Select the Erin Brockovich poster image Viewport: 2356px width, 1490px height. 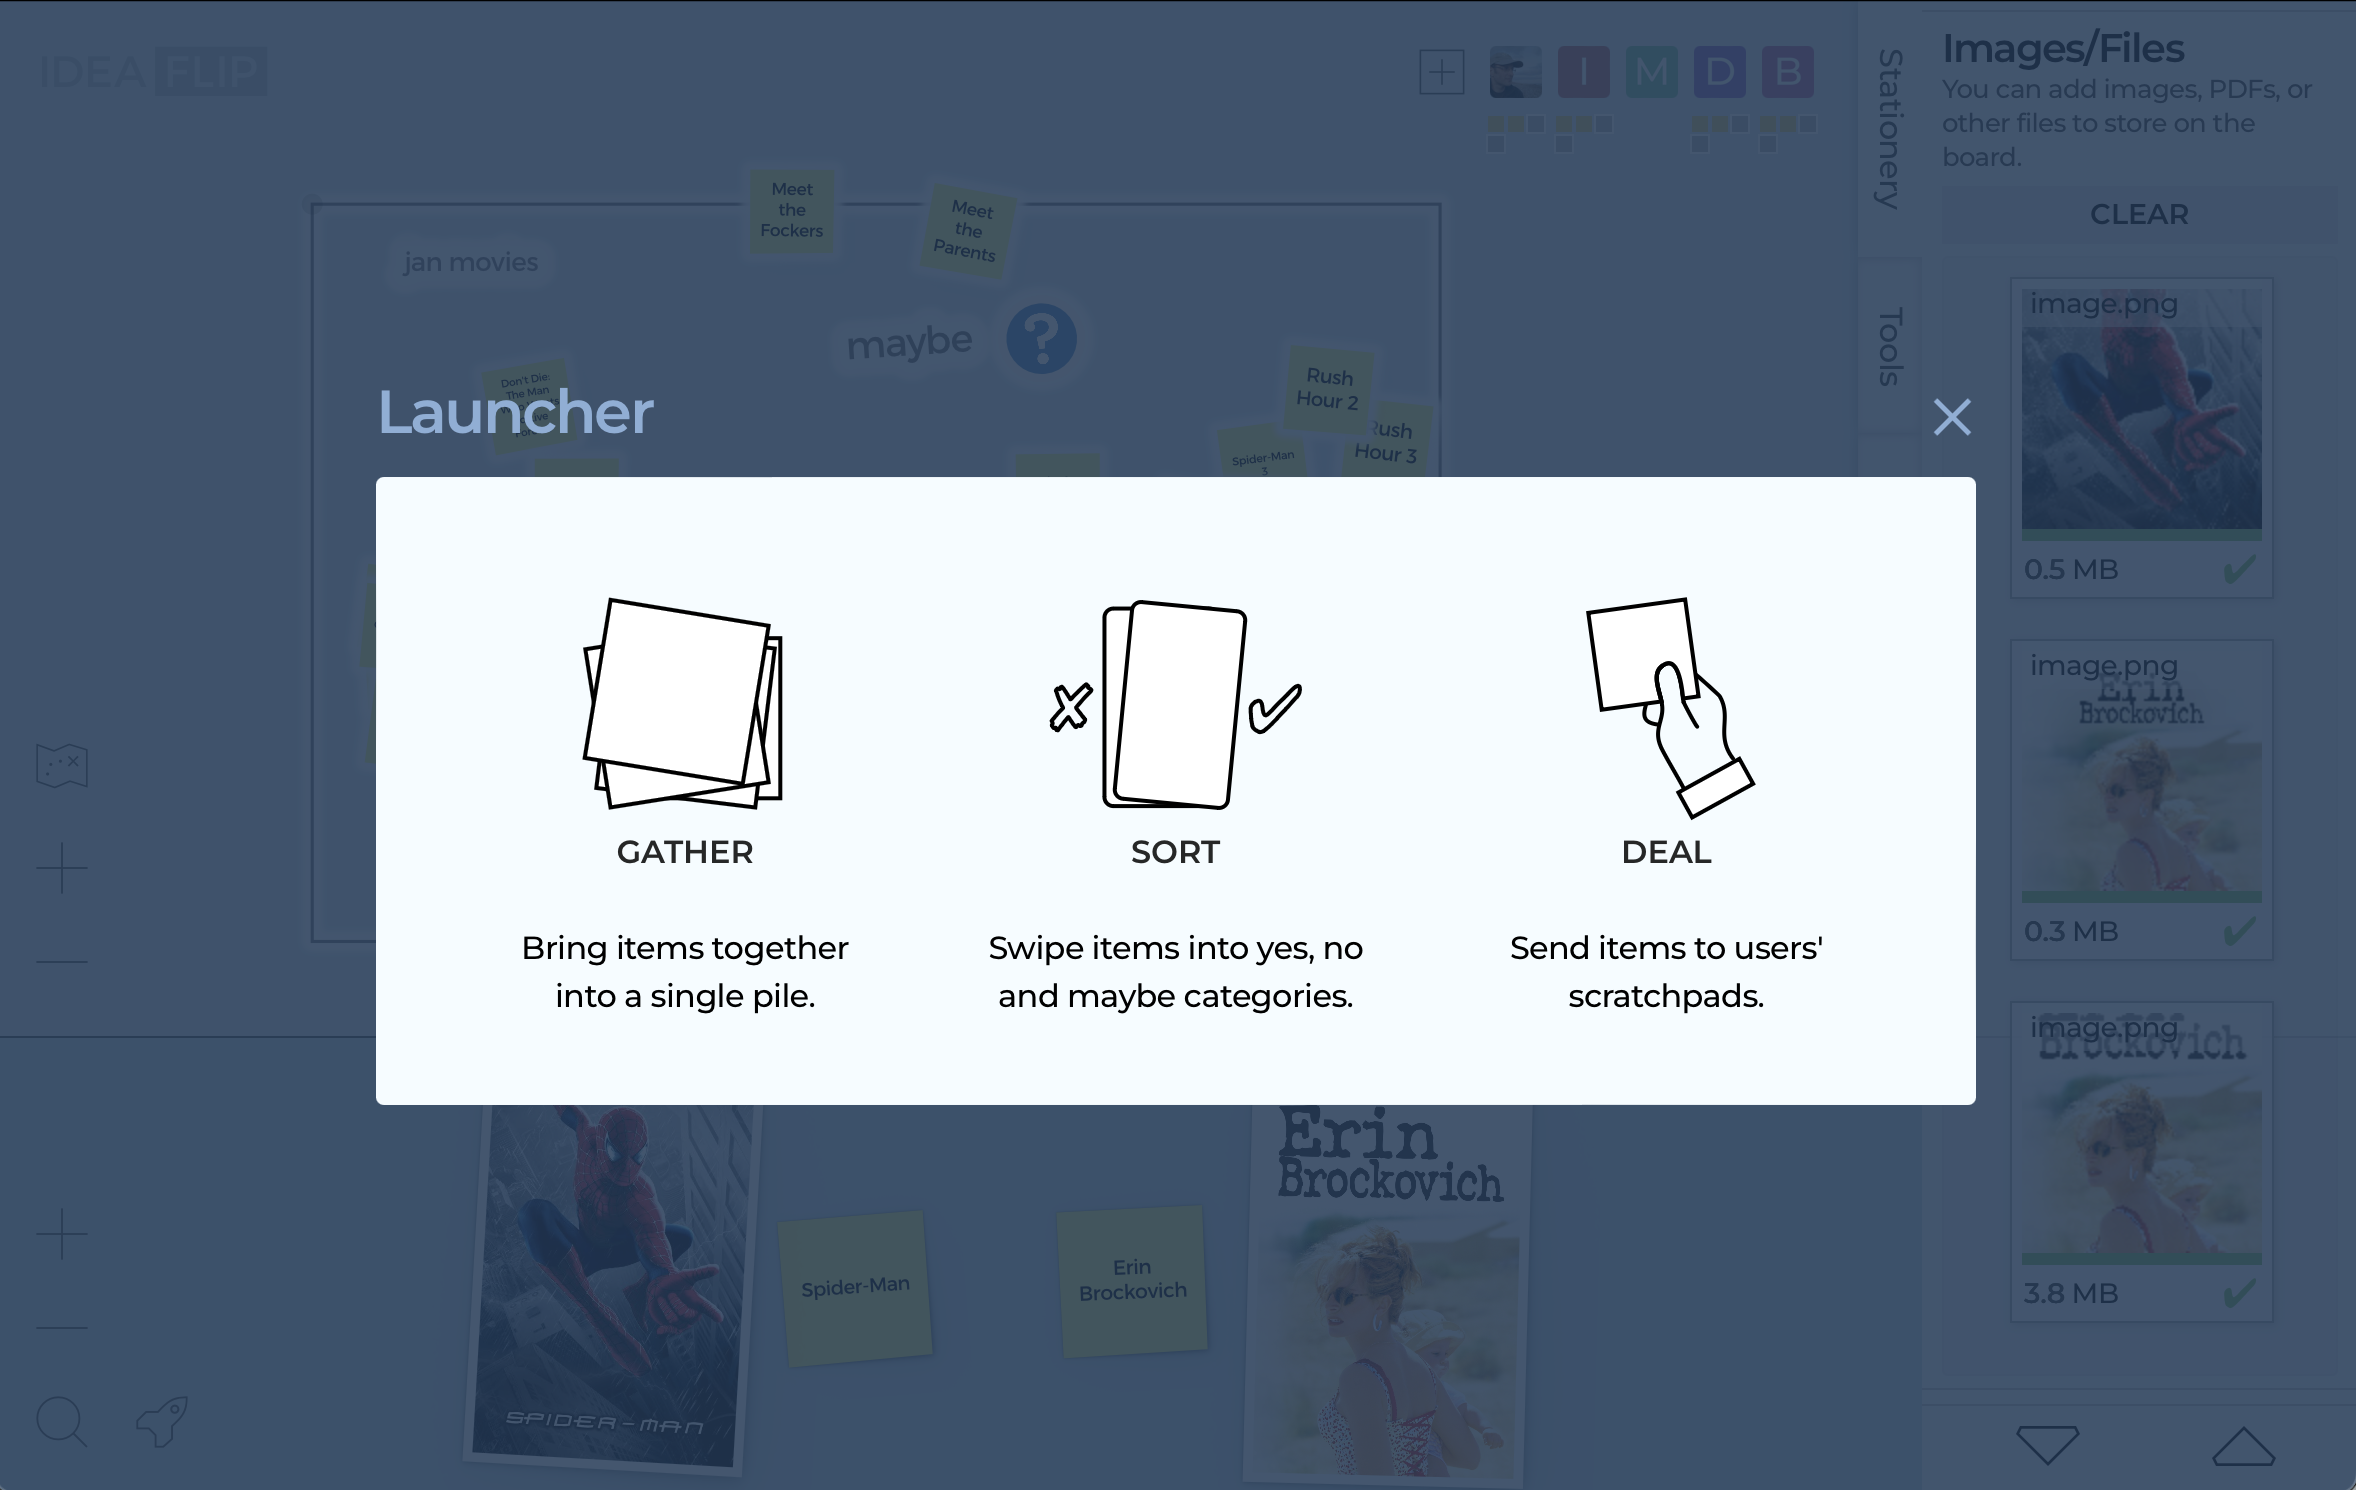click(x=1387, y=1294)
